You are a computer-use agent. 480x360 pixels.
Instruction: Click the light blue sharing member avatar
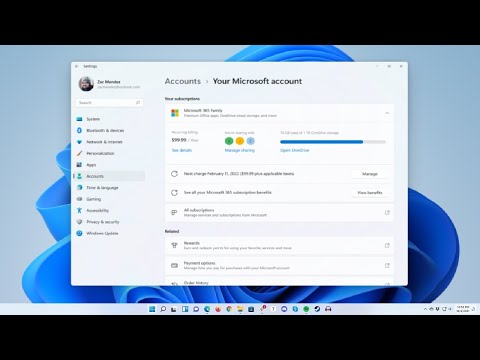[x=250, y=141]
